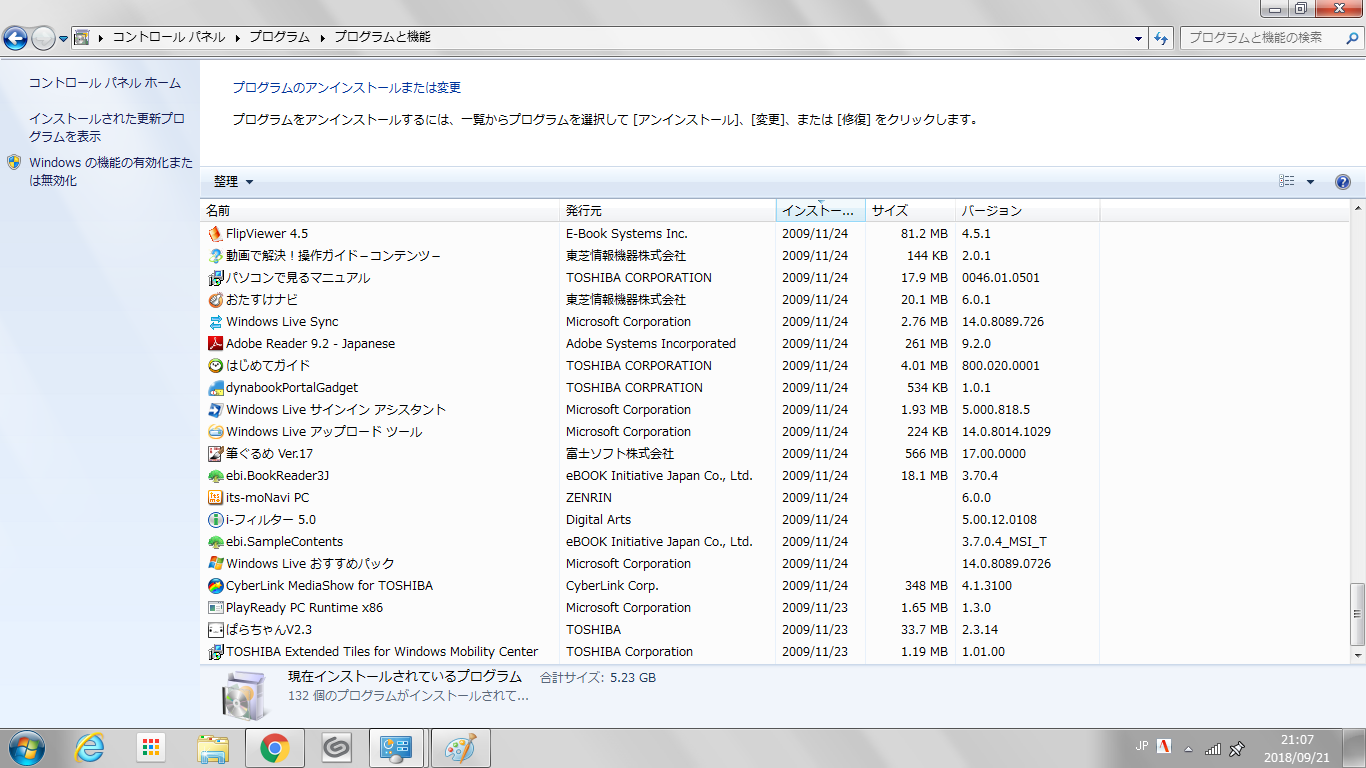Click the パソコンで見るマニュアル row icon

[x=215, y=278]
